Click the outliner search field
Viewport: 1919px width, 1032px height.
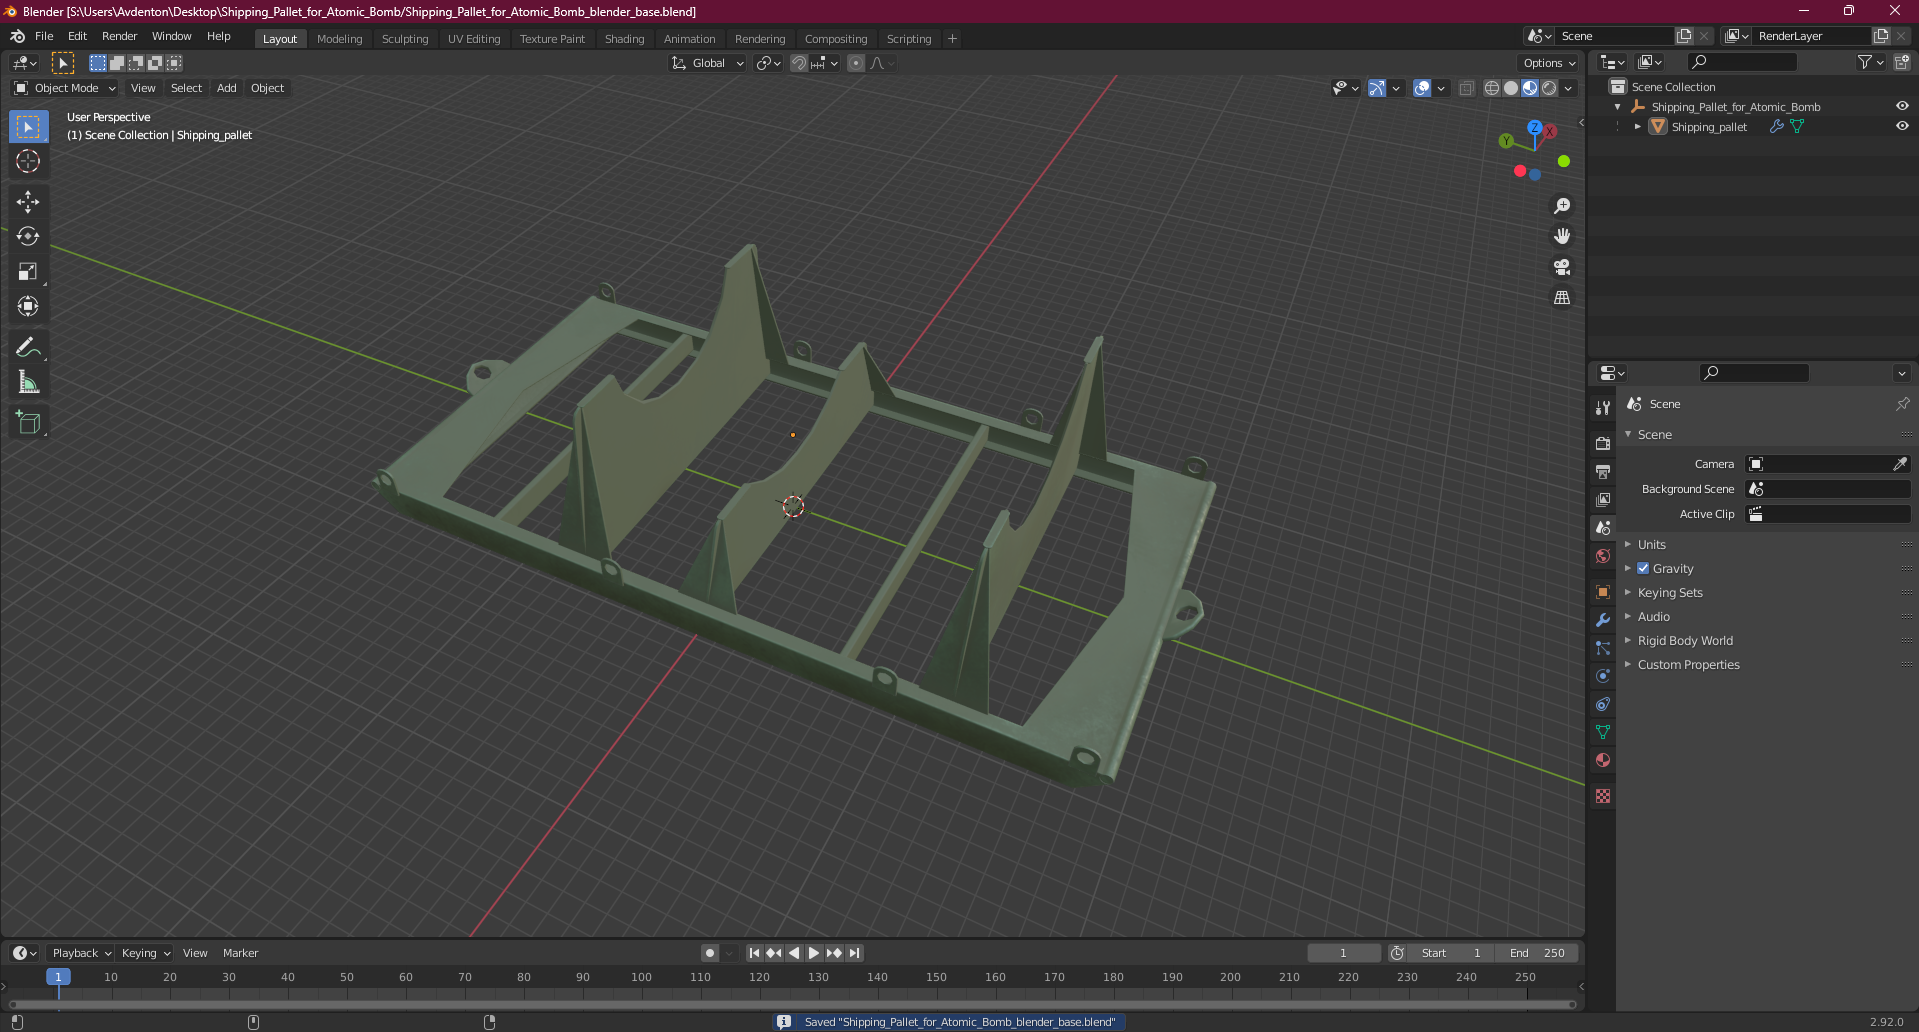(1742, 62)
